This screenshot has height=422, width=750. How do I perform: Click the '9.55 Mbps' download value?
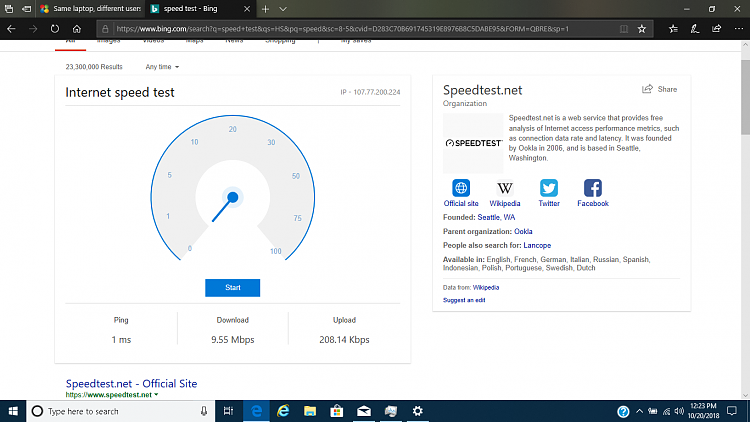pos(233,340)
